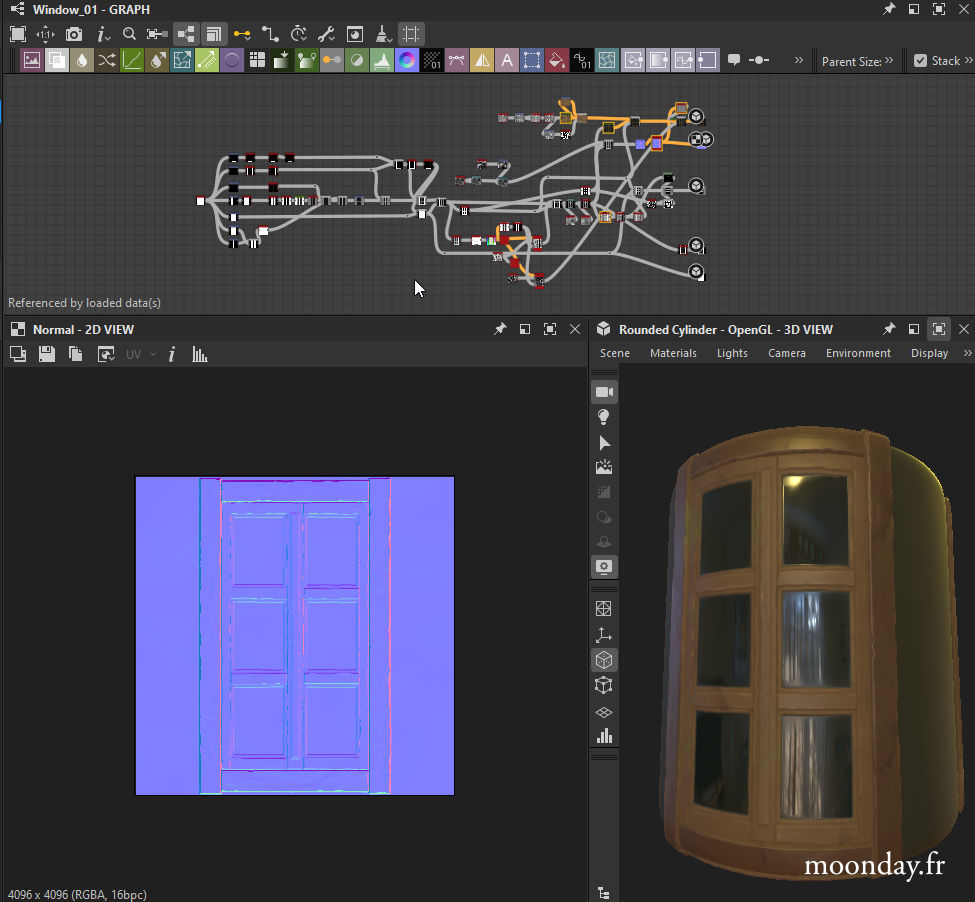Toggle the video camera button in 3D view
This screenshot has width=975, height=902.
click(604, 391)
